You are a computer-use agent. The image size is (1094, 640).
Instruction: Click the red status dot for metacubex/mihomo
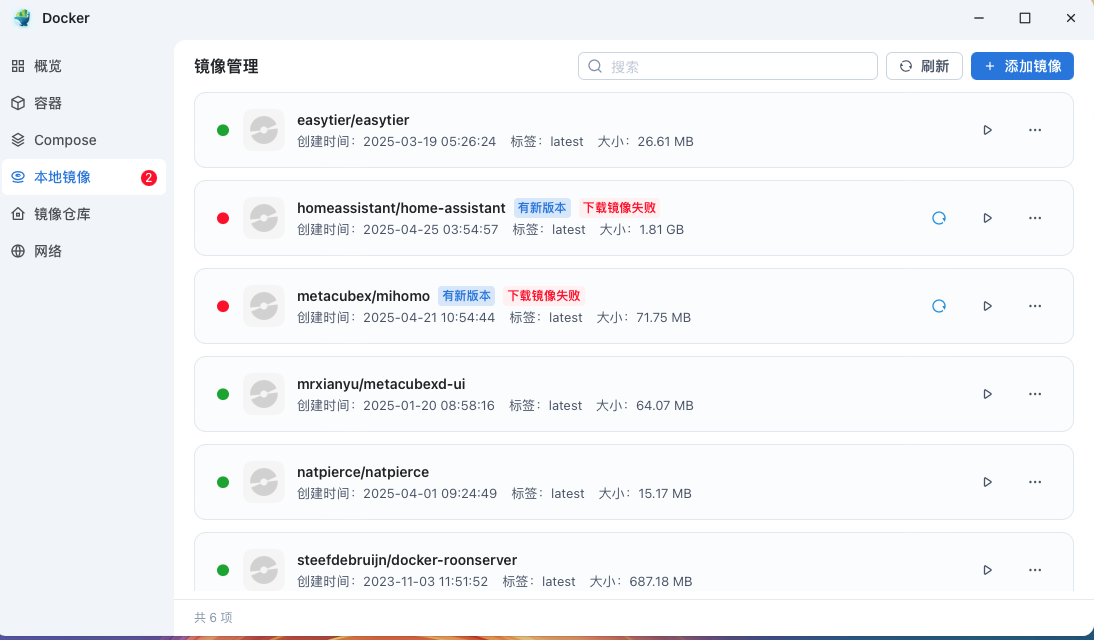[x=223, y=306]
